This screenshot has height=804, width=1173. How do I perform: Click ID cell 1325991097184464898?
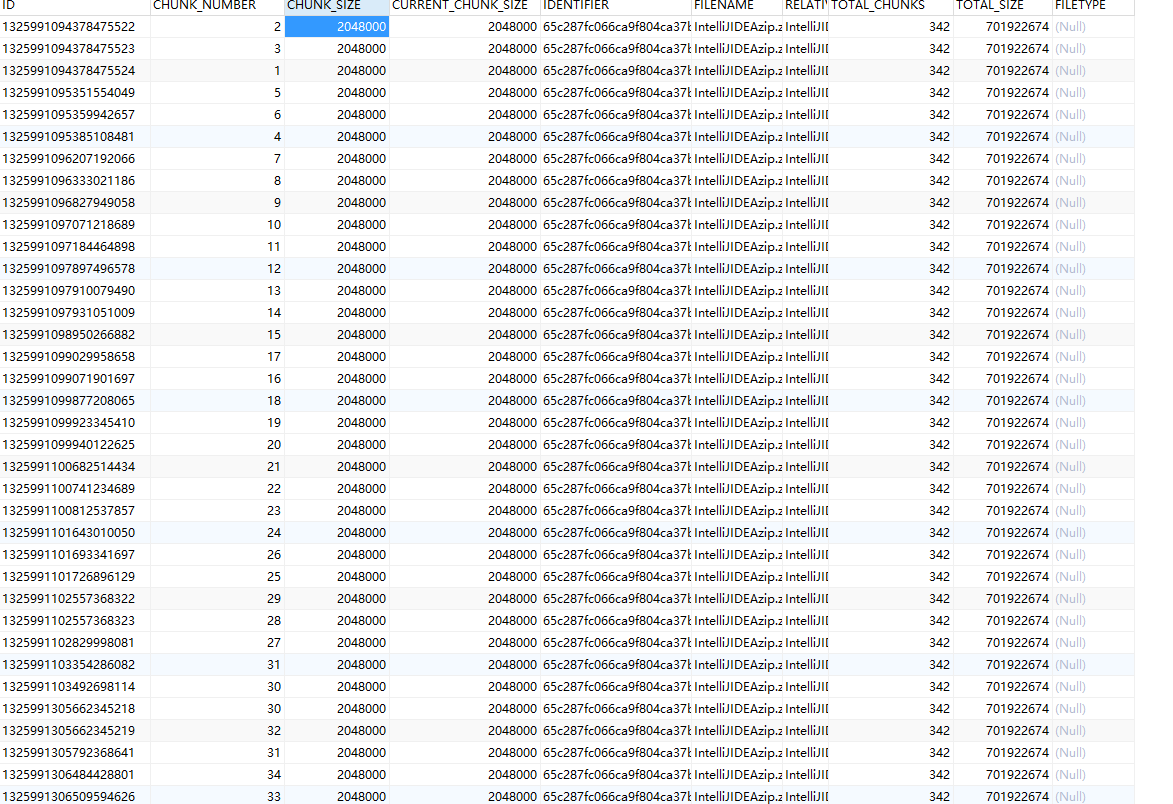(x=75, y=247)
